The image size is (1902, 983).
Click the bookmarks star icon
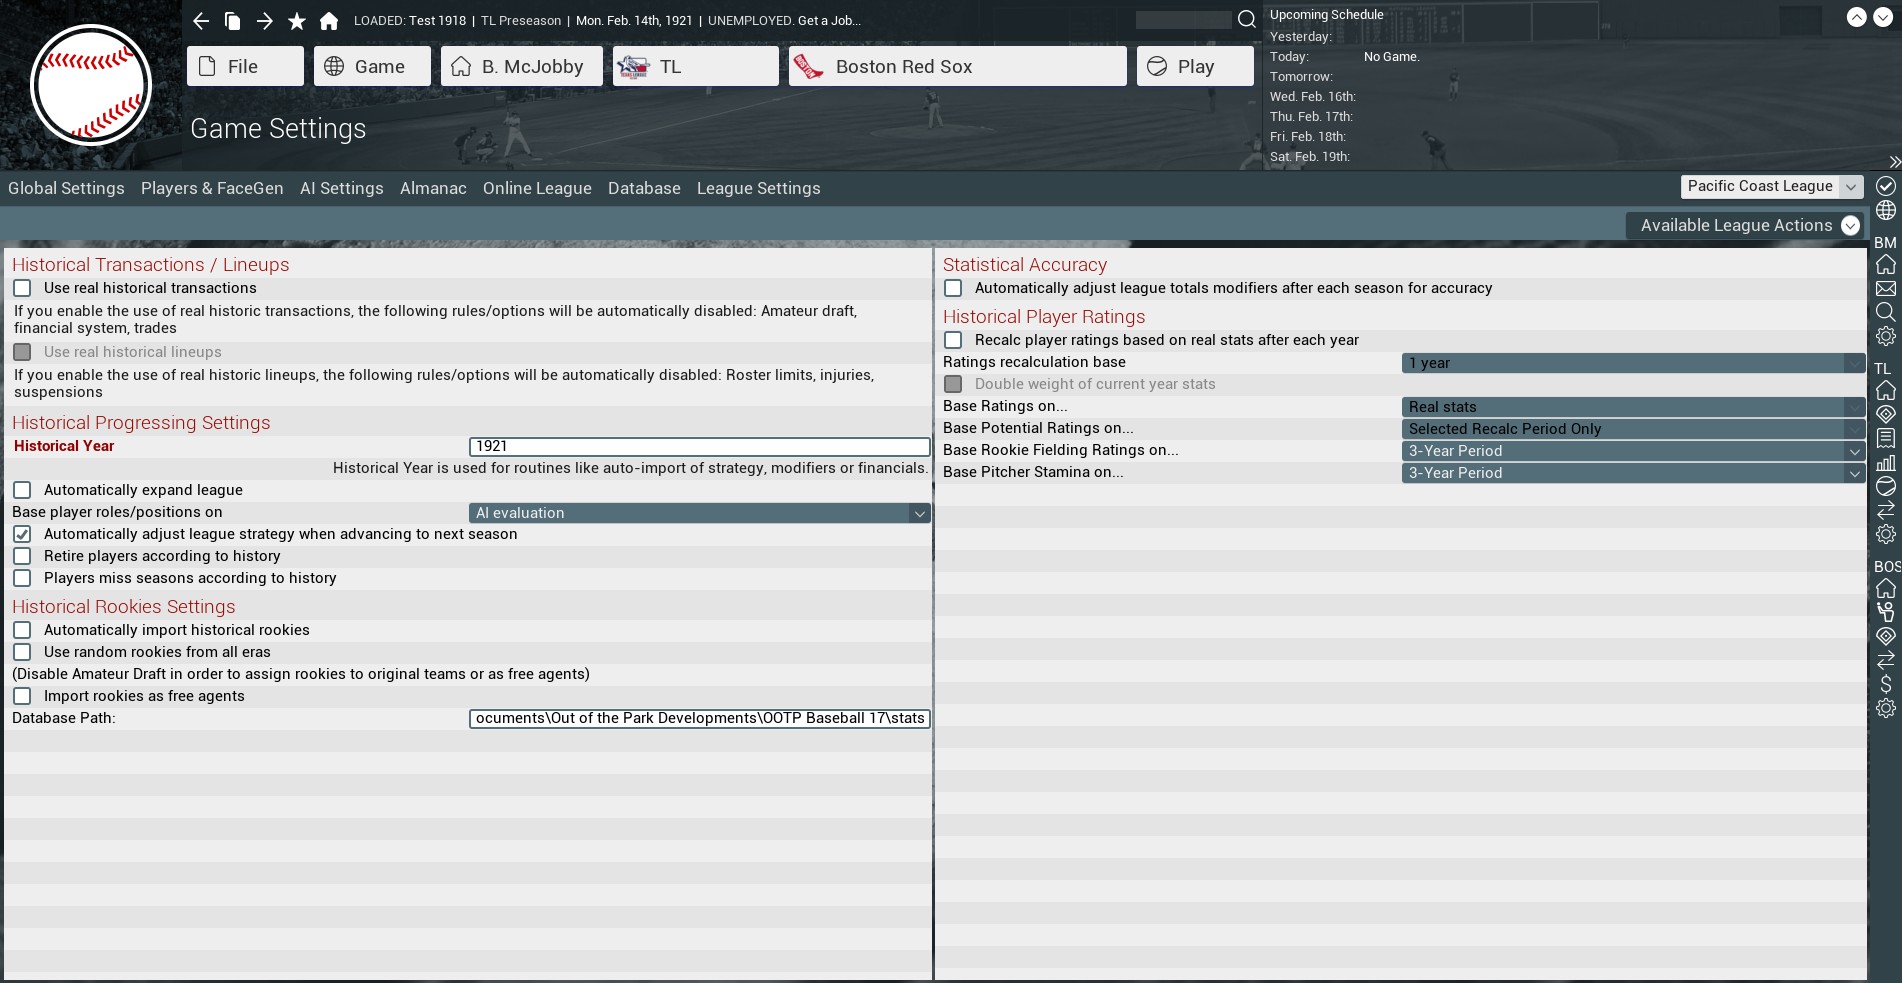tap(297, 21)
